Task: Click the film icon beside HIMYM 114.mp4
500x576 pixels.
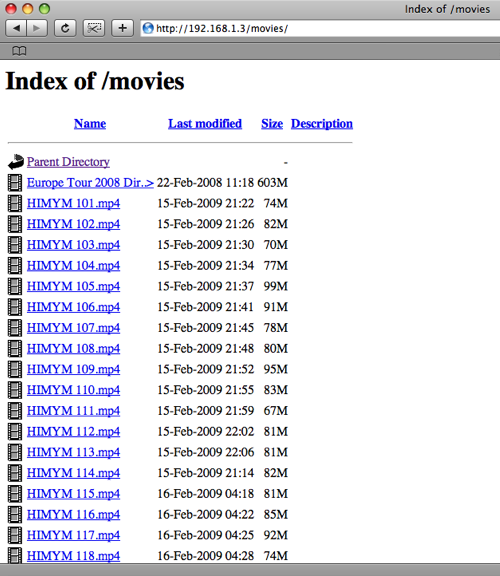Action: (15, 473)
